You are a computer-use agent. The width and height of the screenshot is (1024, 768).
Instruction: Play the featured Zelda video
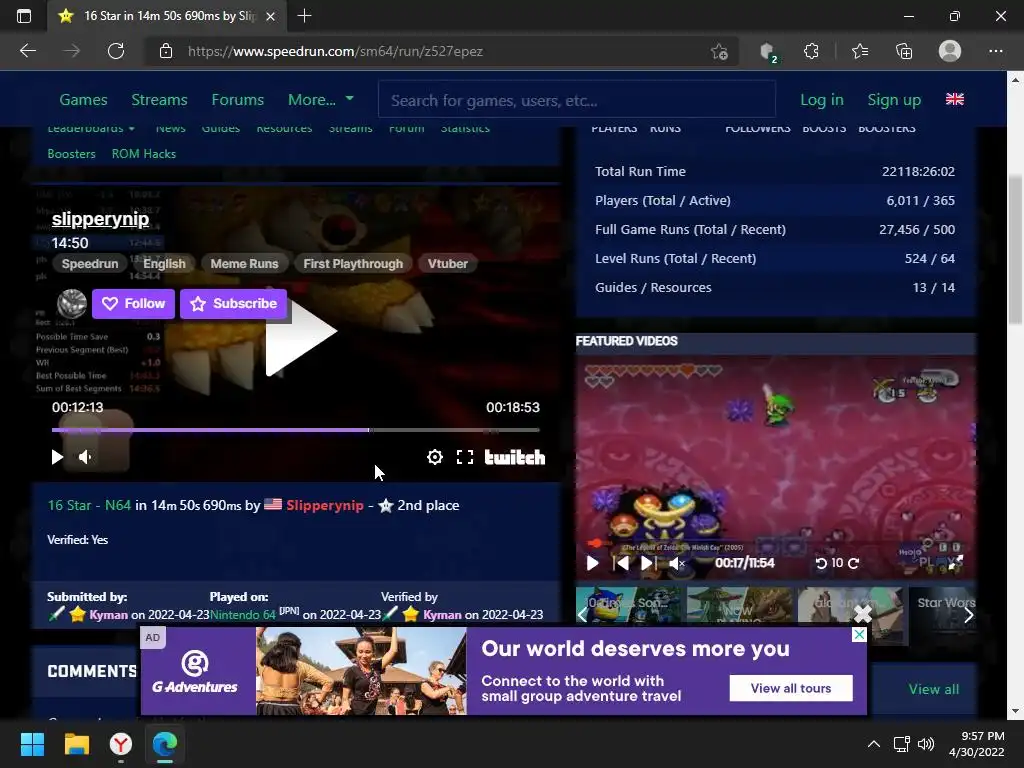[592, 563]
